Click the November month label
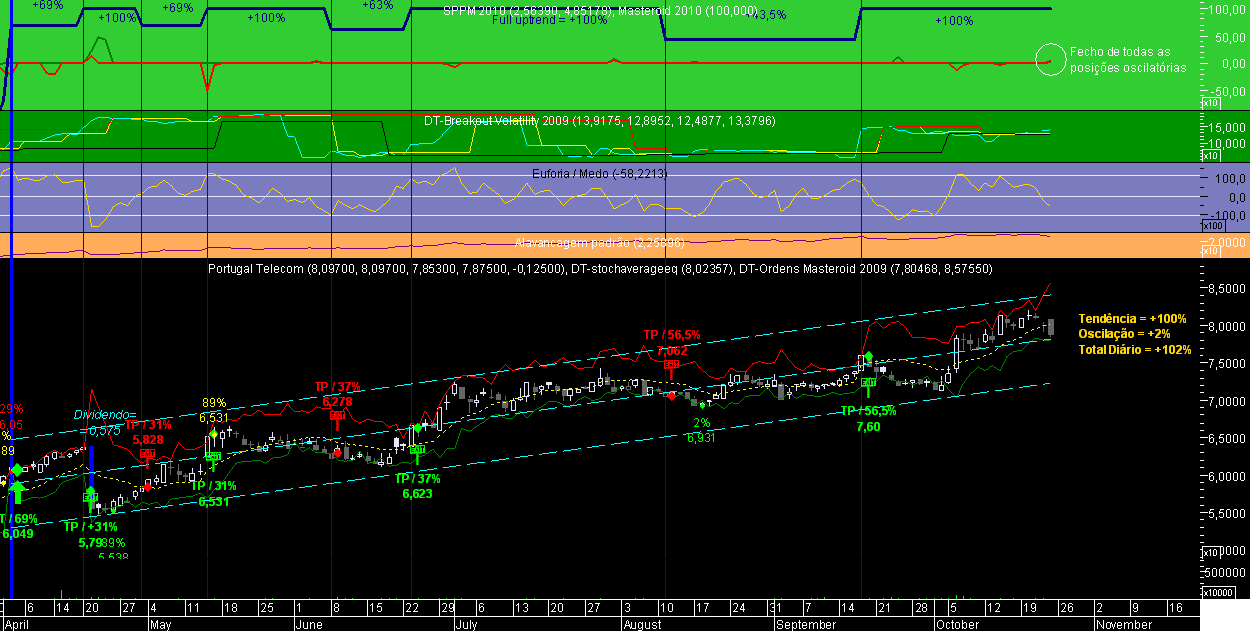 coord(1124,624)
